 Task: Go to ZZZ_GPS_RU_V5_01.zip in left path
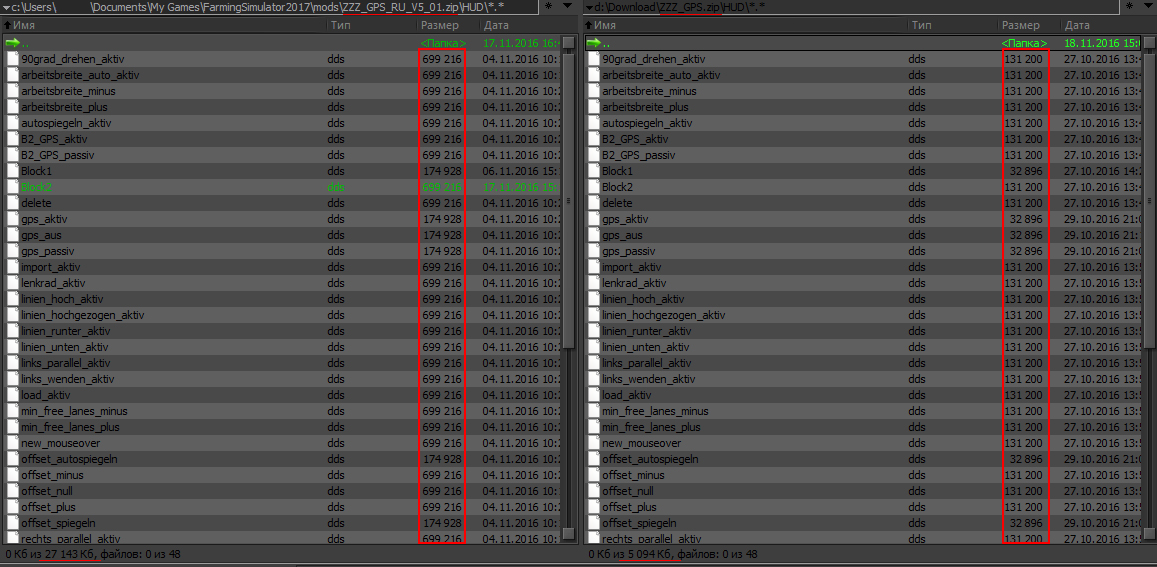point(401,7)
